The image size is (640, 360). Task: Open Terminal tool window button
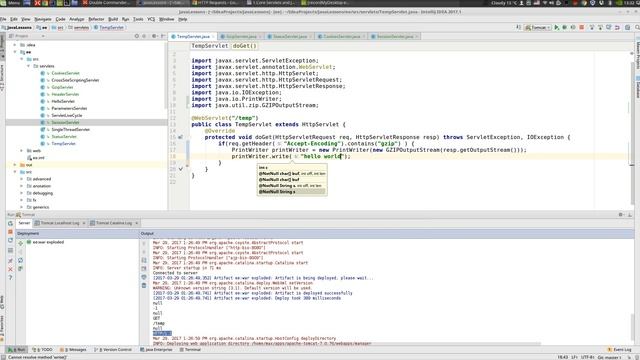tap(190, 350)
